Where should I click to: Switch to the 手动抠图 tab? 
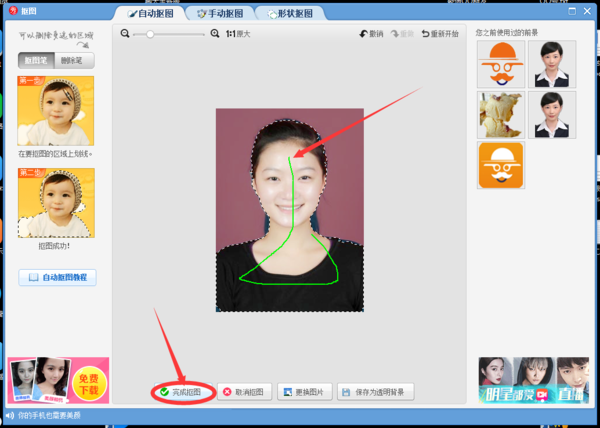click(221, 14)
